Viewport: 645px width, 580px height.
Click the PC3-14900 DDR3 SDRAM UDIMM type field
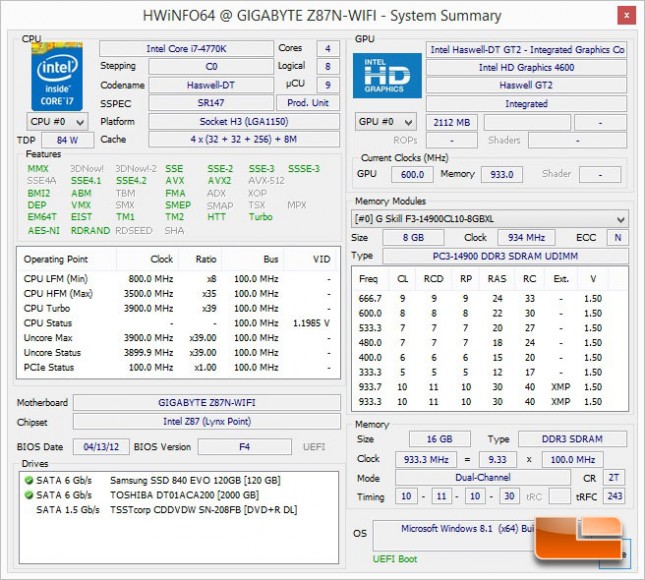505,256
